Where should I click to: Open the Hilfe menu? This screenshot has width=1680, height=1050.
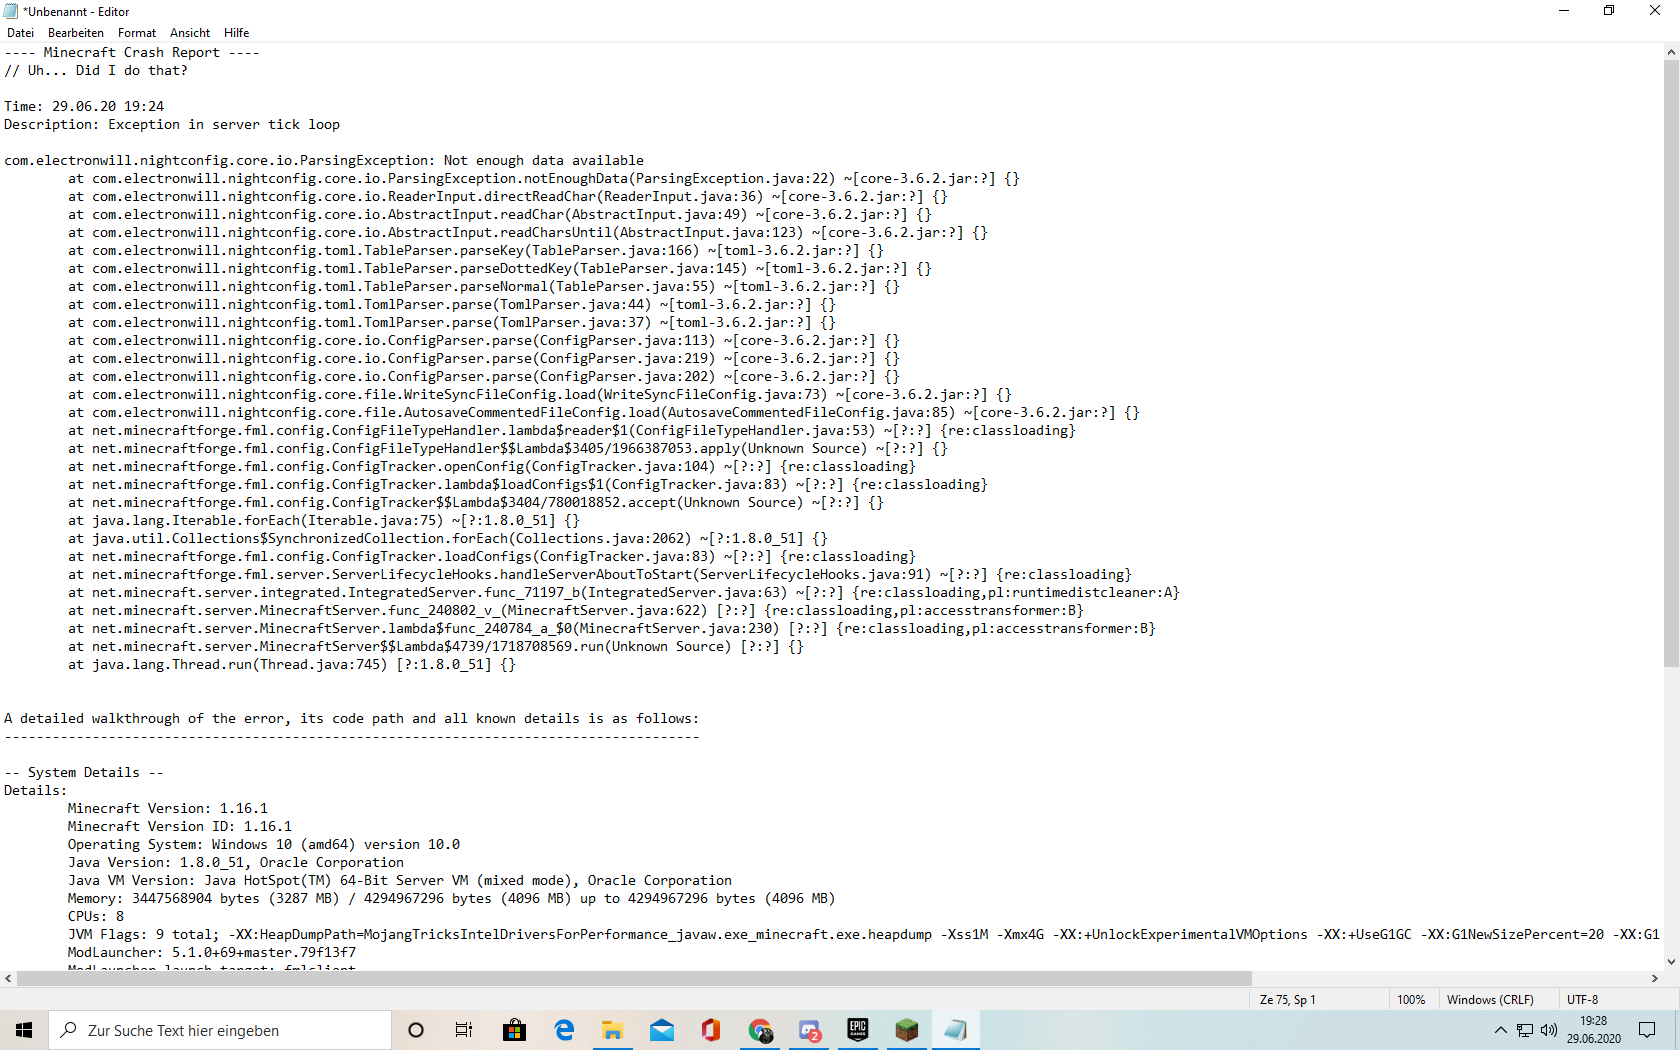point(237,33)
